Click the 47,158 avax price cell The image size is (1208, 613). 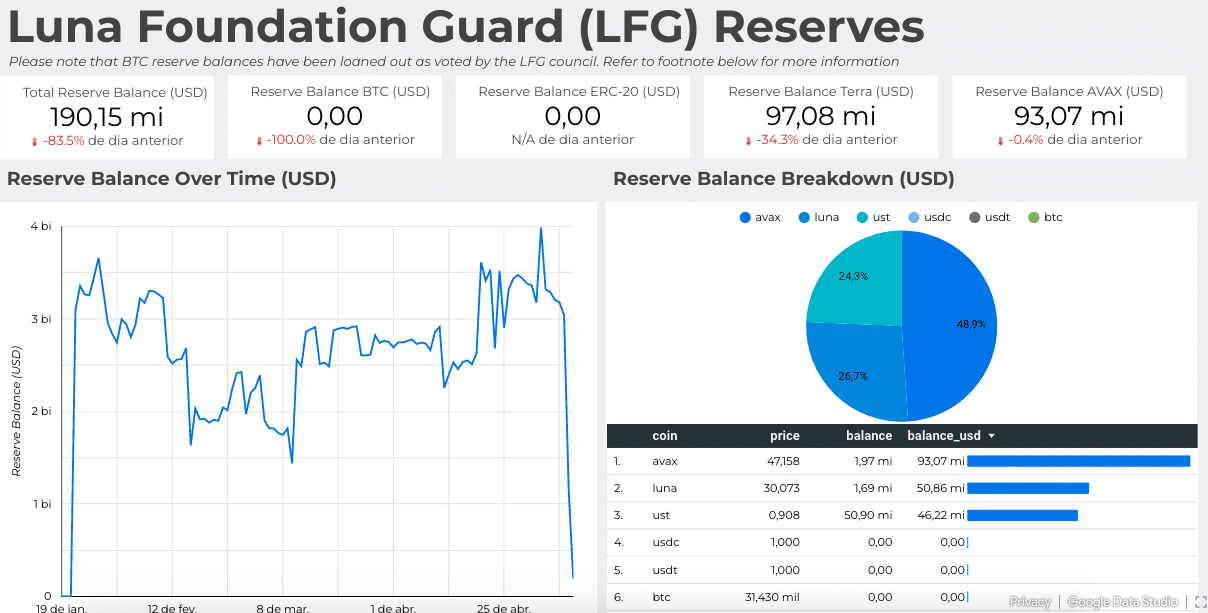coord(782,461)
